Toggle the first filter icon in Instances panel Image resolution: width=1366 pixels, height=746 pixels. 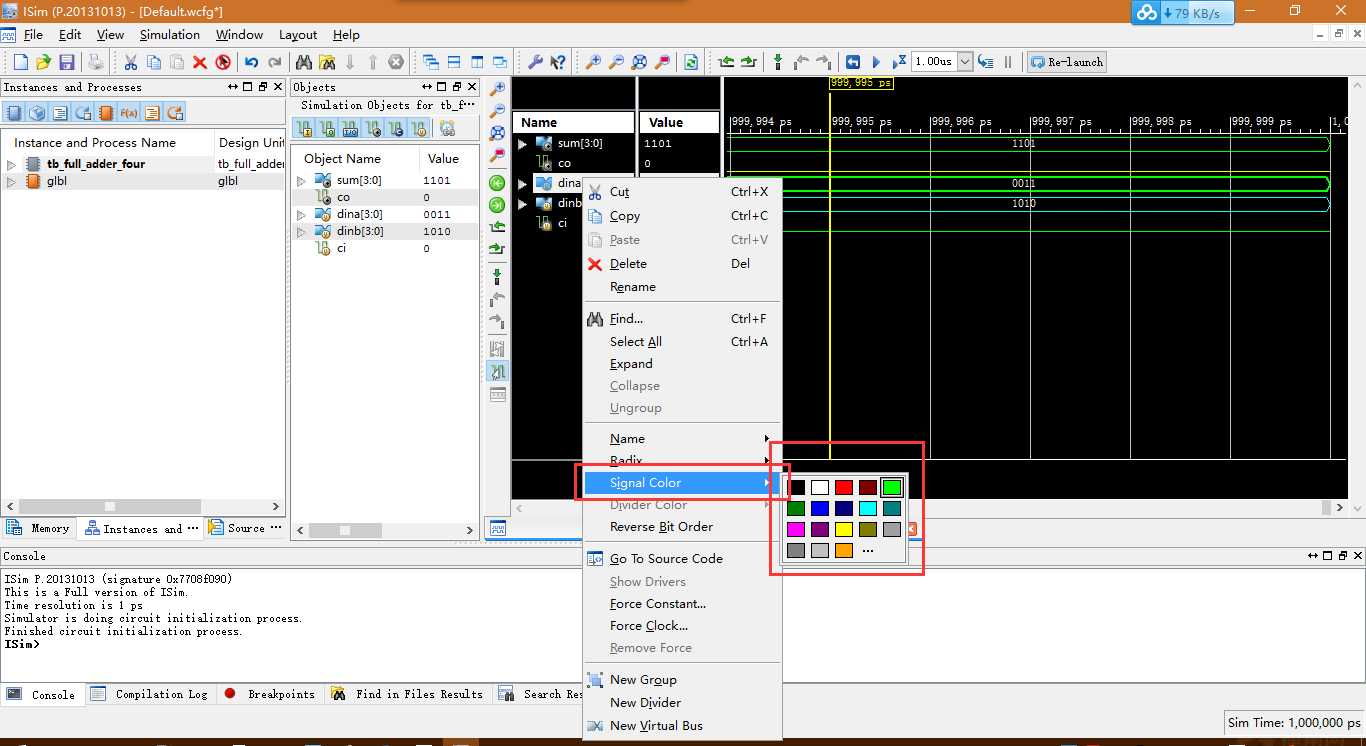click(14, 113)
